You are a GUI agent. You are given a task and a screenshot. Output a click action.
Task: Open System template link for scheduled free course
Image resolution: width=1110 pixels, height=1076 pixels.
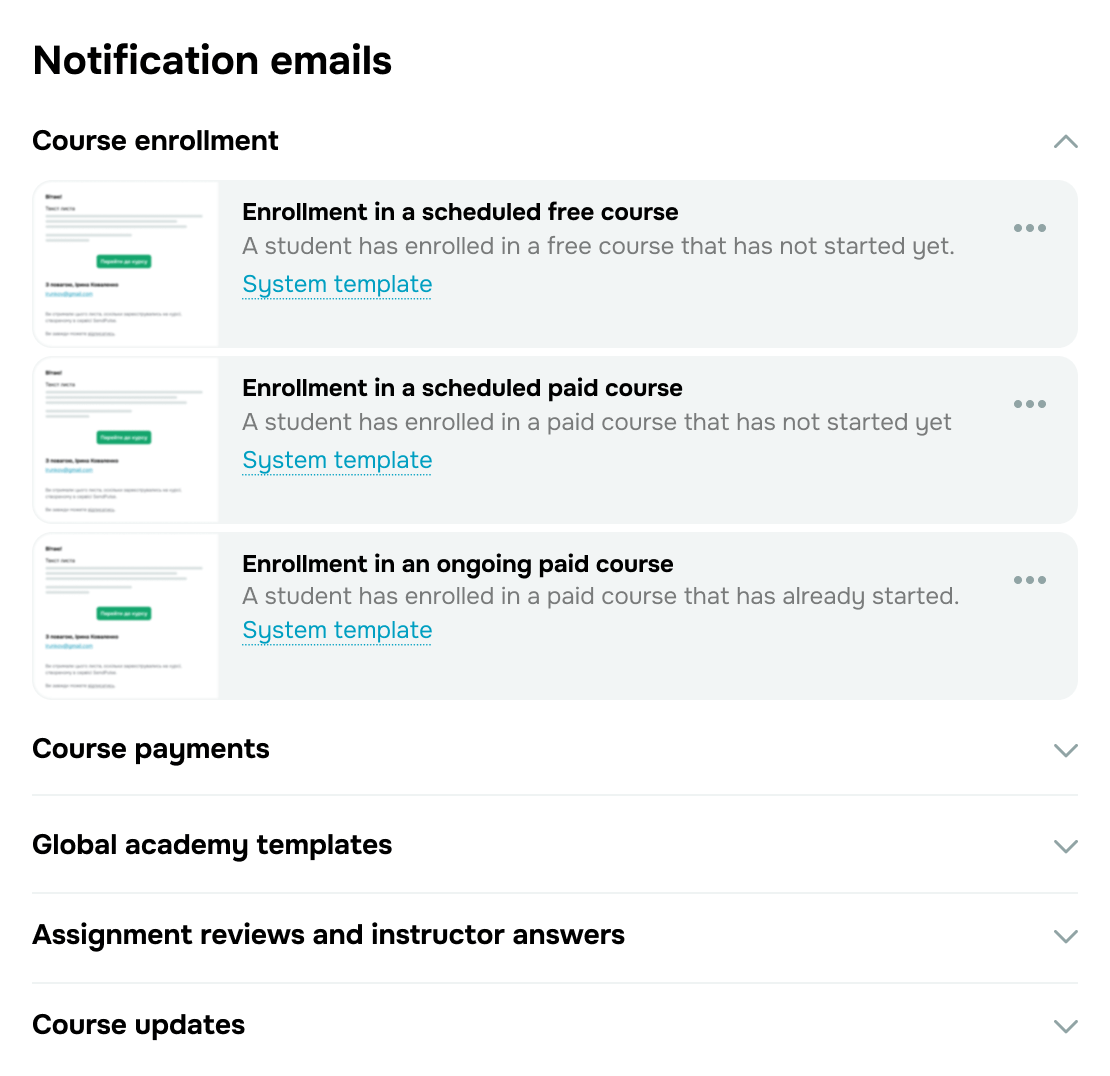[x=337, y=285]
